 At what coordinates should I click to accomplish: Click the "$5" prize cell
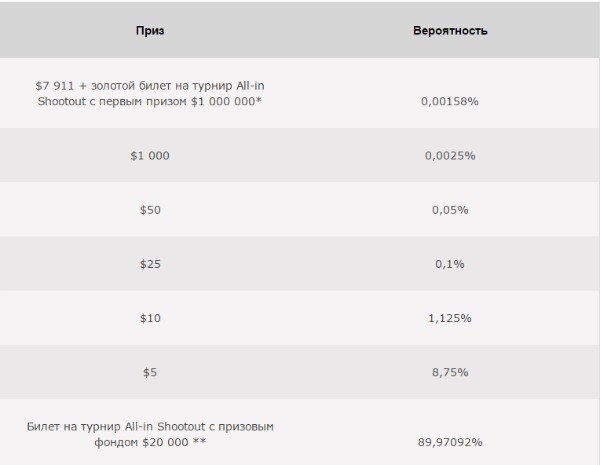click(150, 372)
